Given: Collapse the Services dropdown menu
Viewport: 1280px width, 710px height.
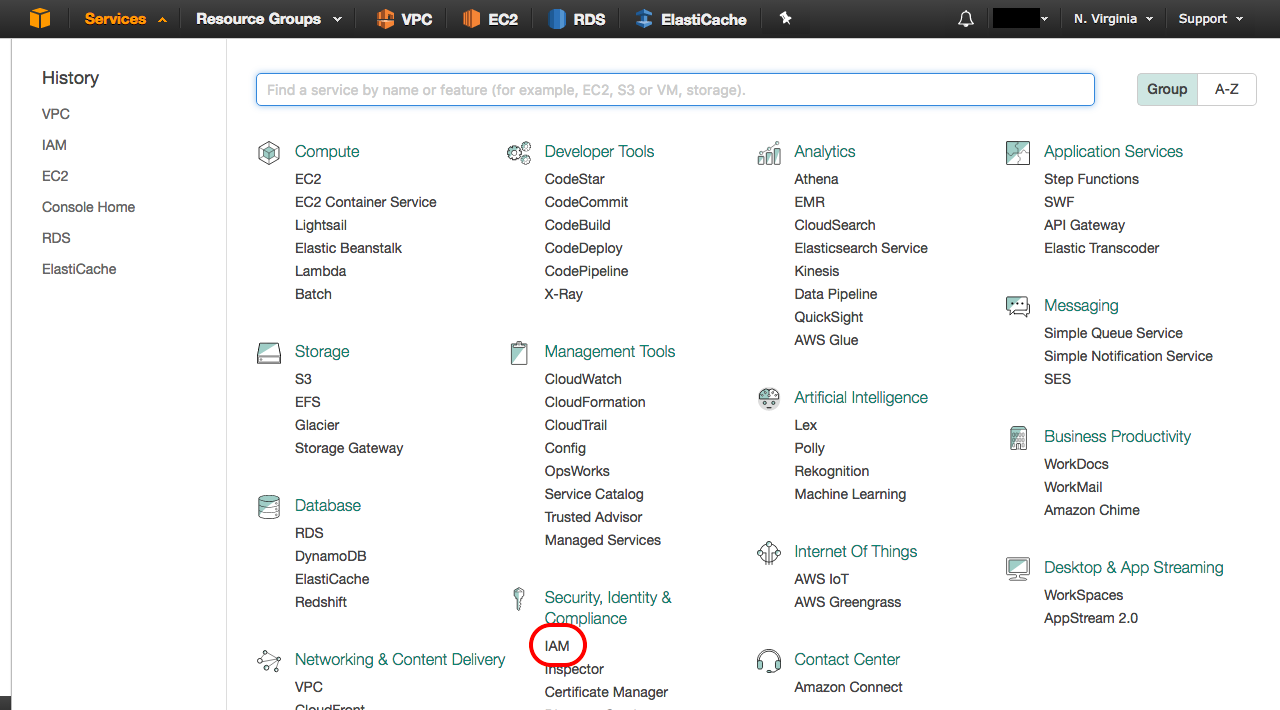Looking at the screenshot, I should 126,19.
